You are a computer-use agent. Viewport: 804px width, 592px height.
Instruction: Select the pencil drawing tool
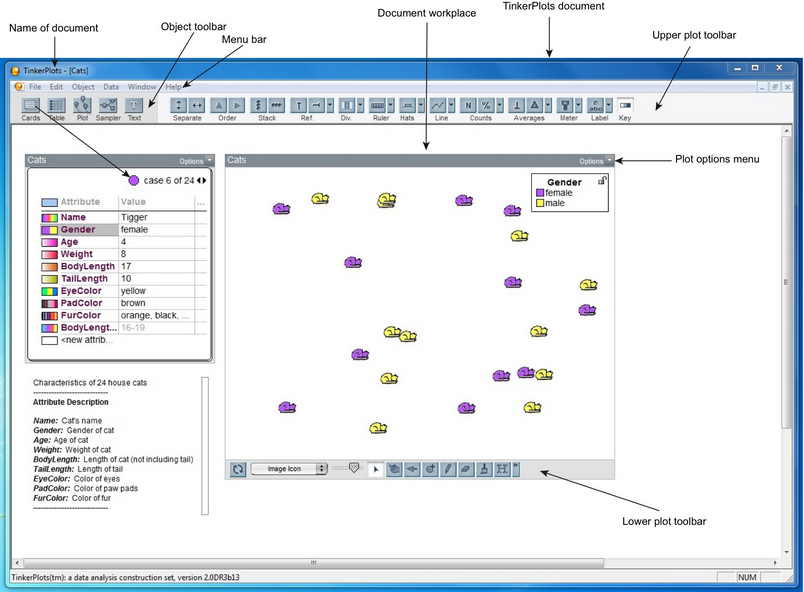tap(448, 469)
